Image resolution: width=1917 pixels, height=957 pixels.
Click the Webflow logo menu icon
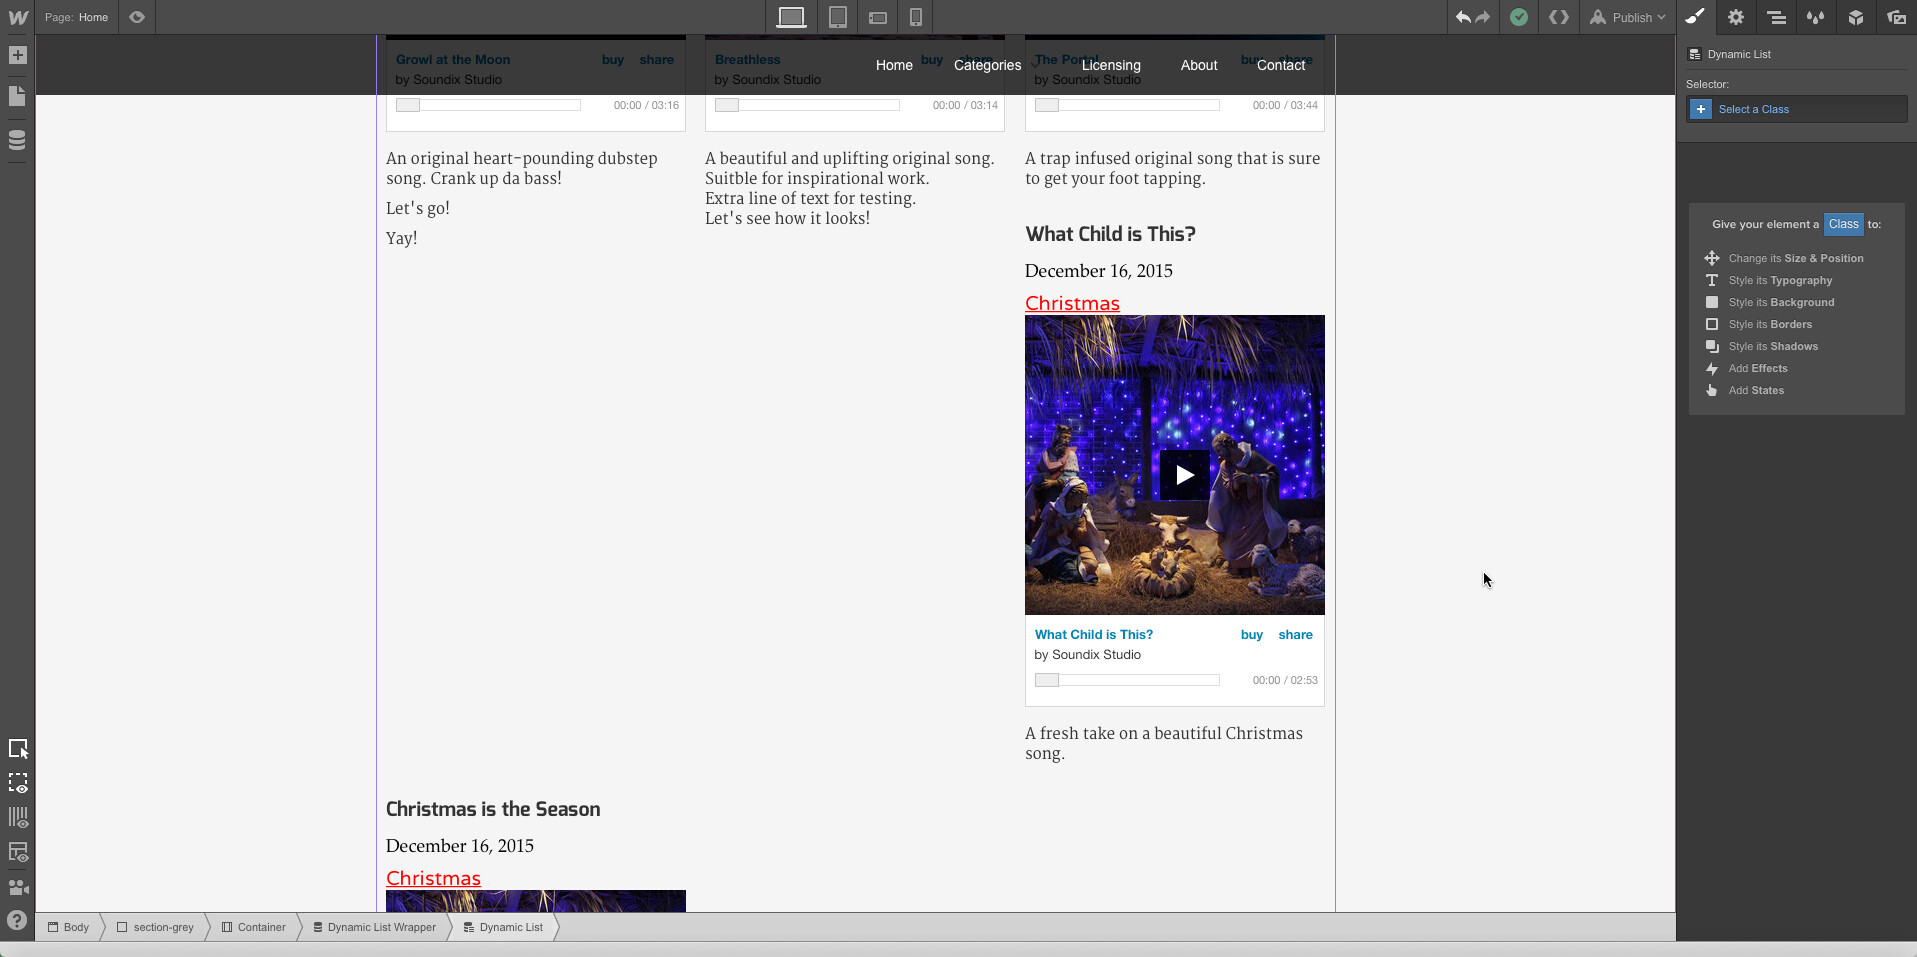click(18, 17)
